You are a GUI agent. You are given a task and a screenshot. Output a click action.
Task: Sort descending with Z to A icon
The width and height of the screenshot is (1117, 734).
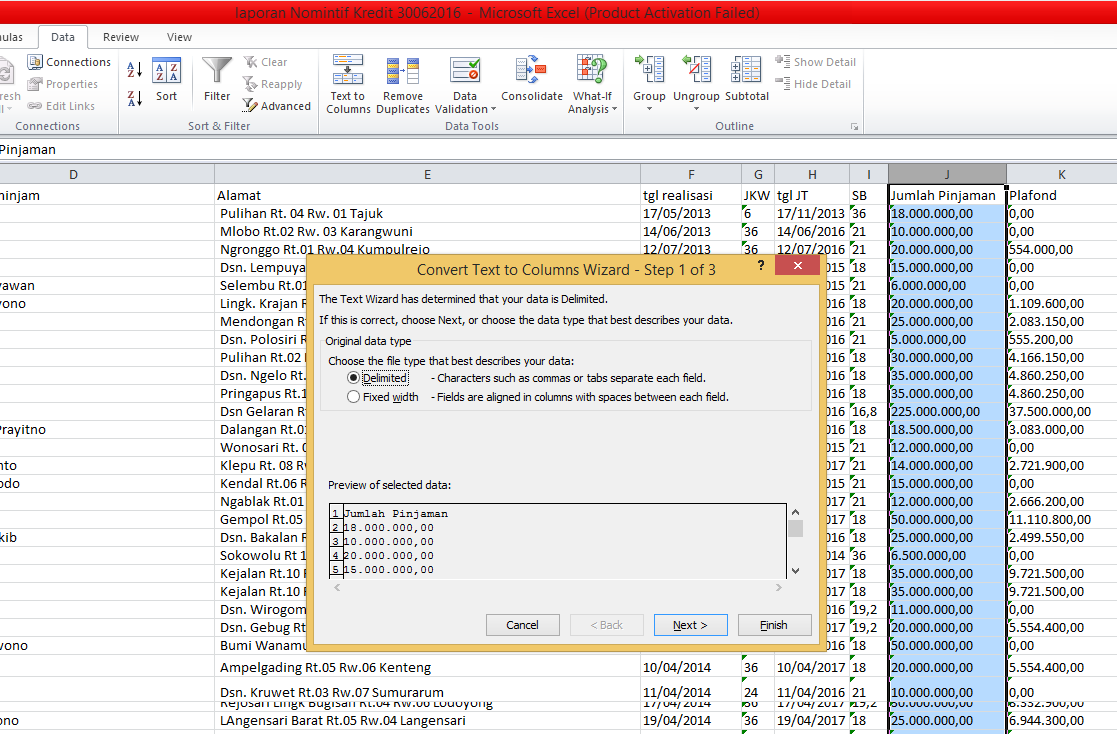coord(135,98)
